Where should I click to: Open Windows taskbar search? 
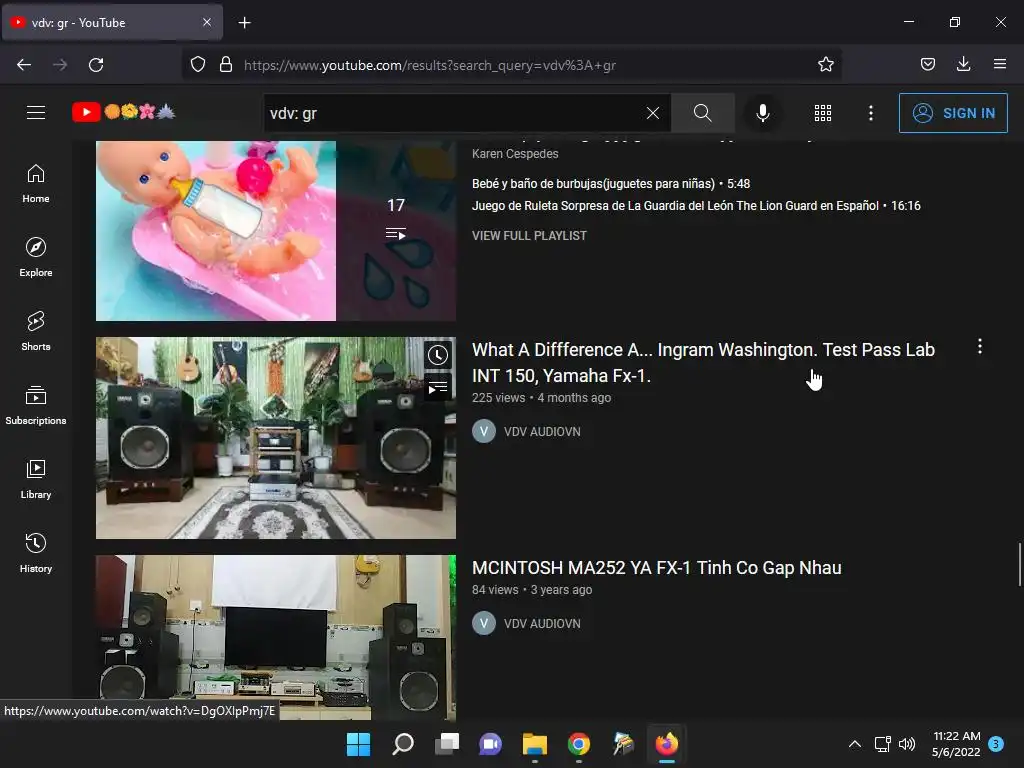(403, 744)
